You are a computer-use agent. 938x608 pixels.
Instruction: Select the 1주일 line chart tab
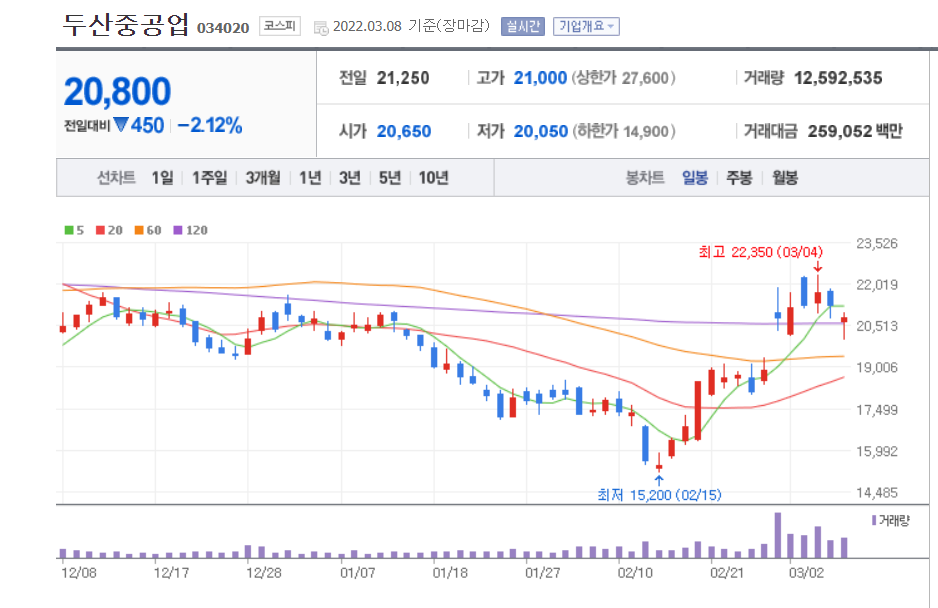[x=209, y=178]
